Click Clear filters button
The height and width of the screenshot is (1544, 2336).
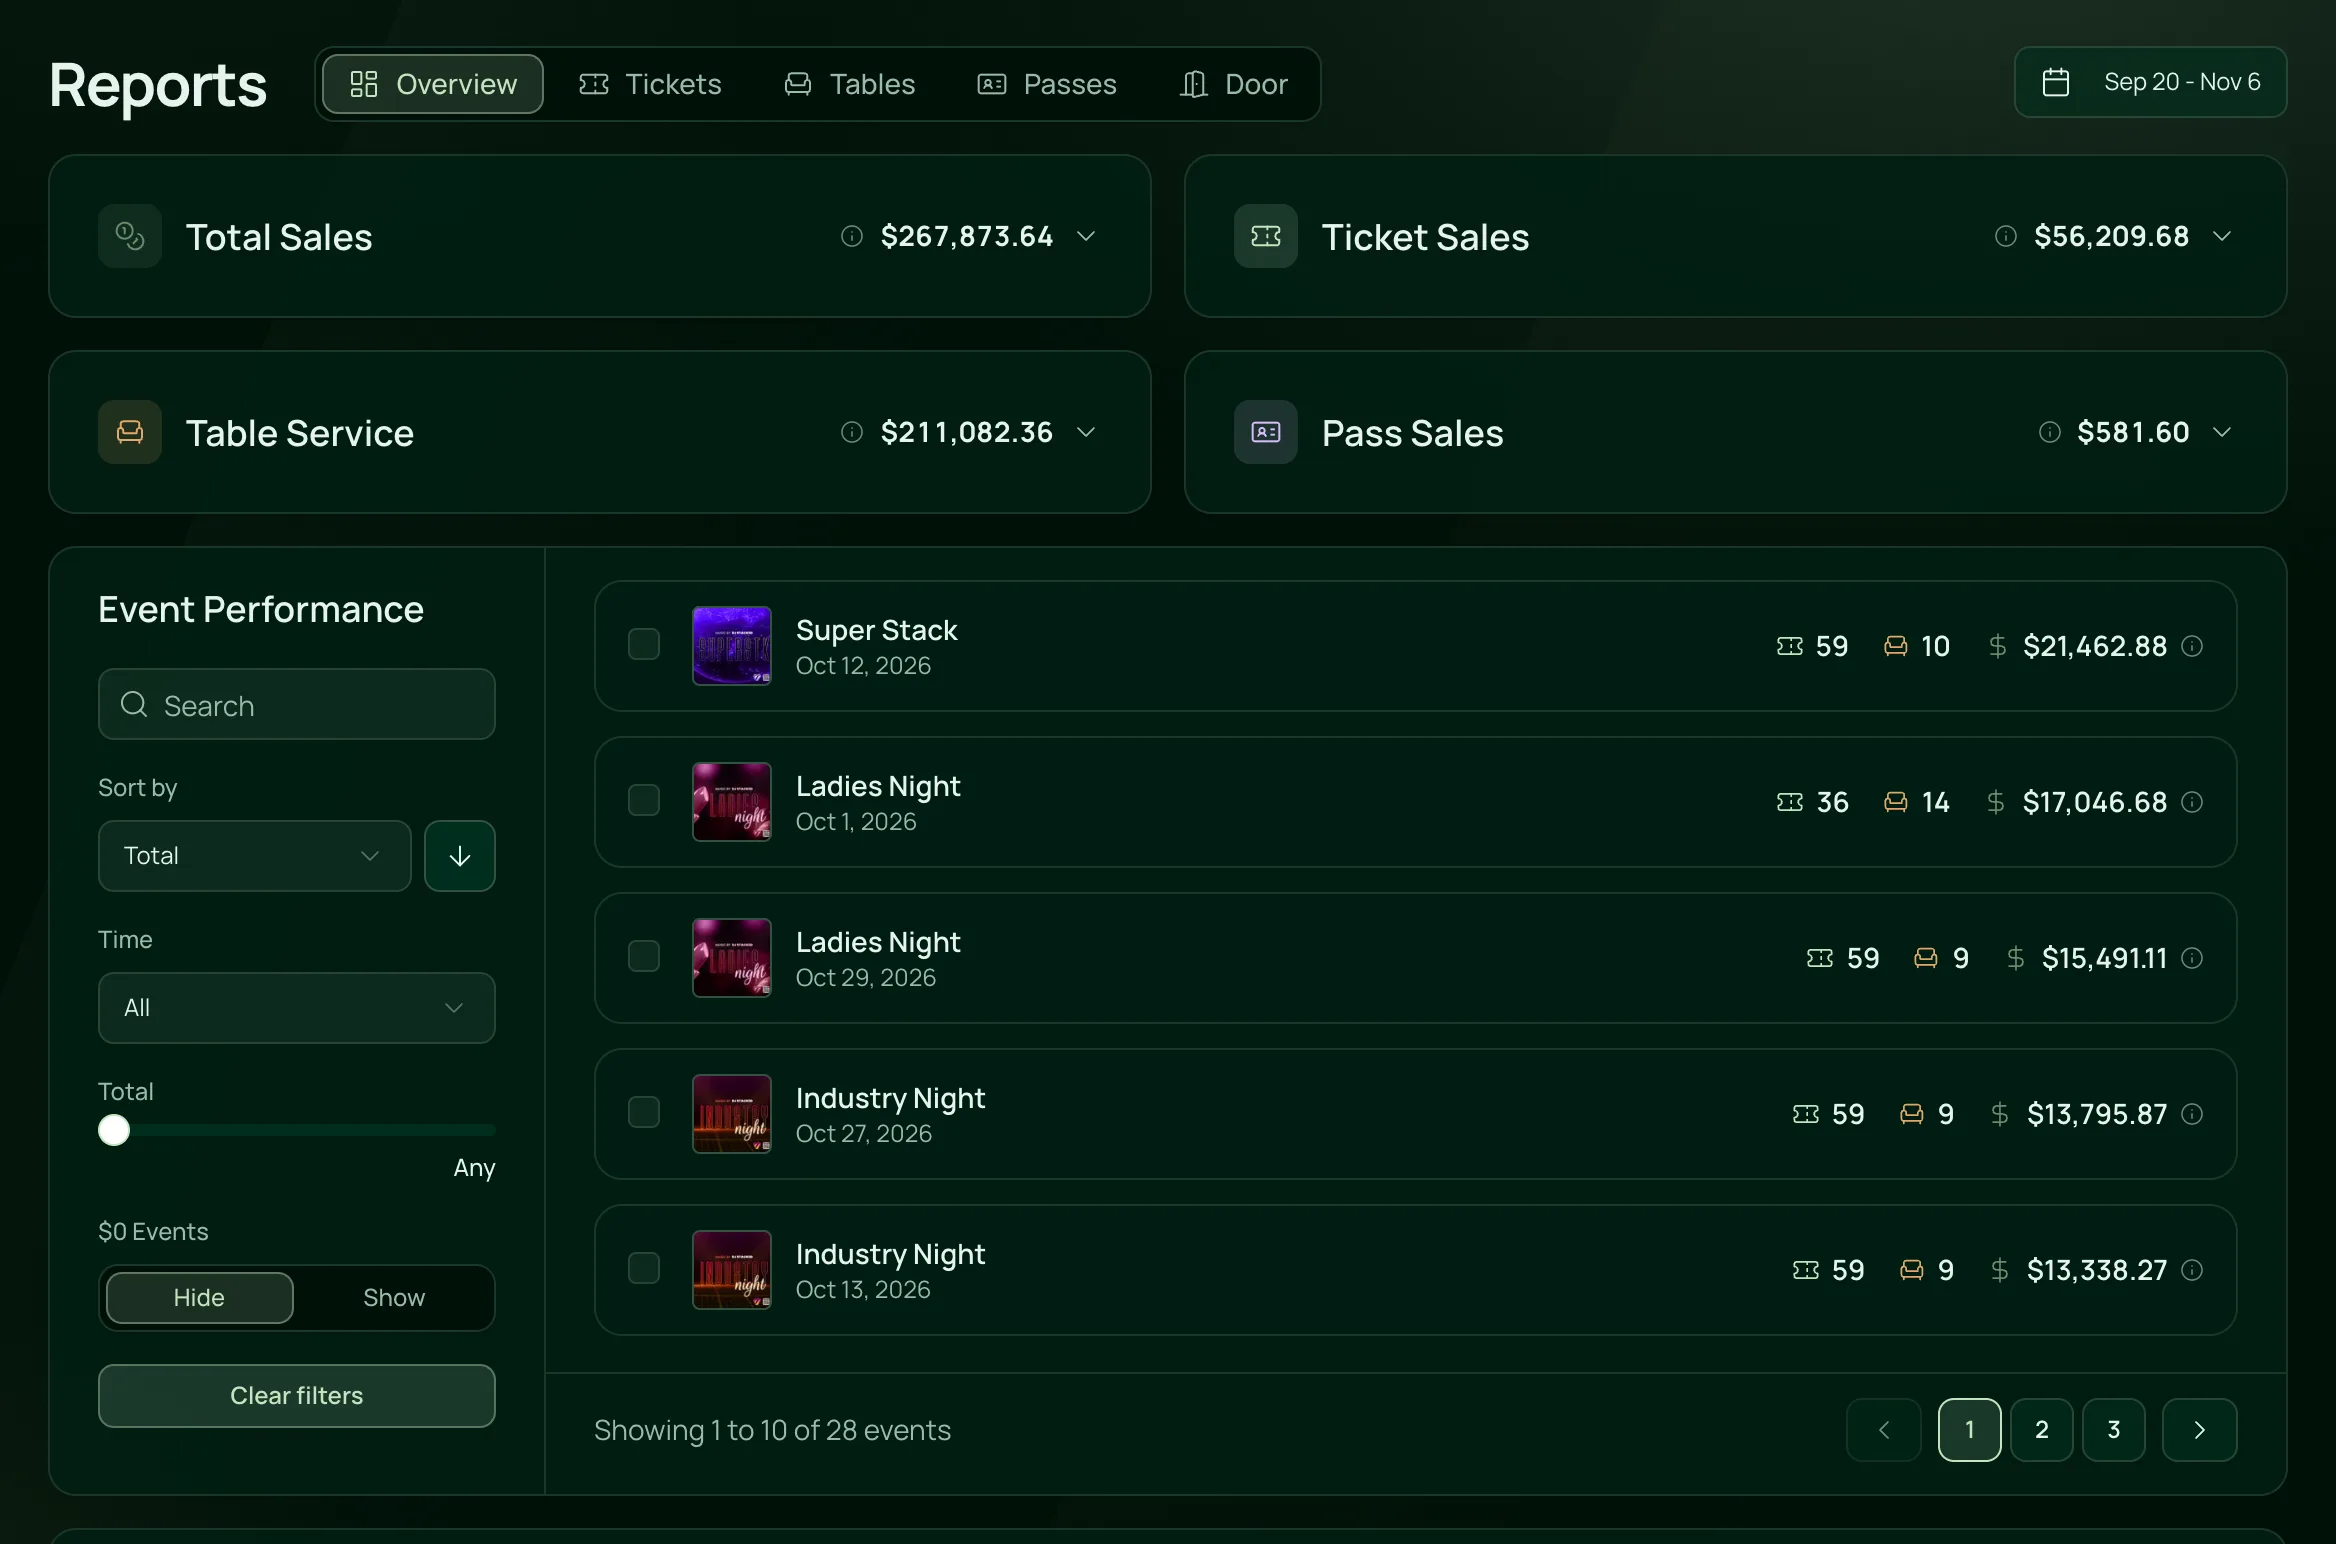[x=297, y=1396]
